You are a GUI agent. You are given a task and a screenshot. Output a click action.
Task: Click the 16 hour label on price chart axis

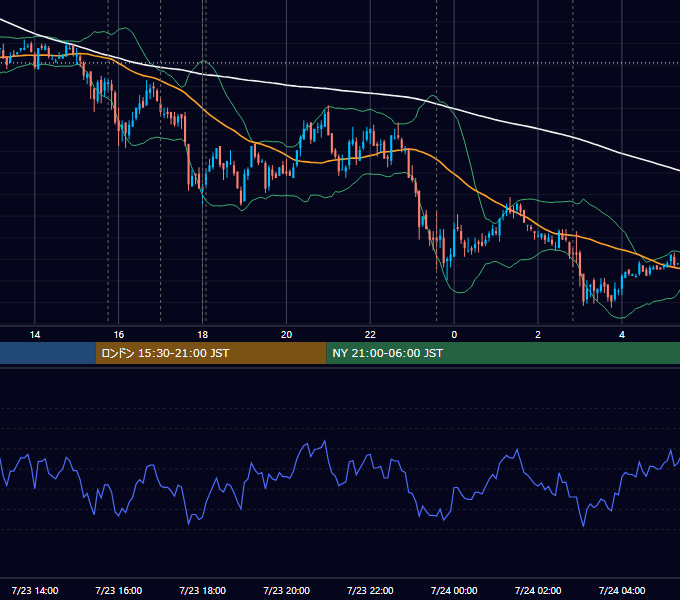tap(118, 334)
